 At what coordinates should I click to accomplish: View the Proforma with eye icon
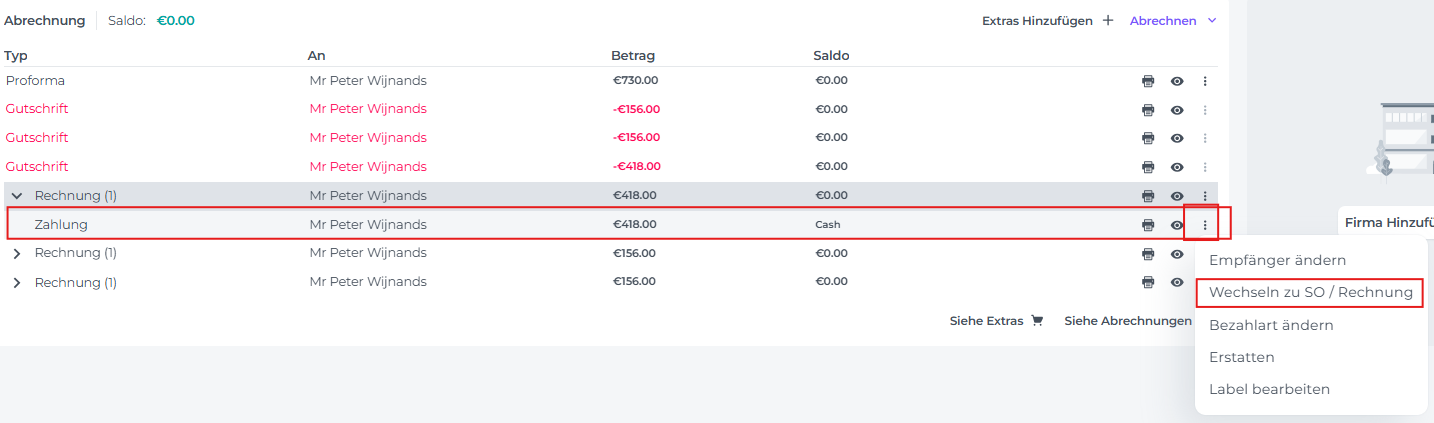point(1177,81)
